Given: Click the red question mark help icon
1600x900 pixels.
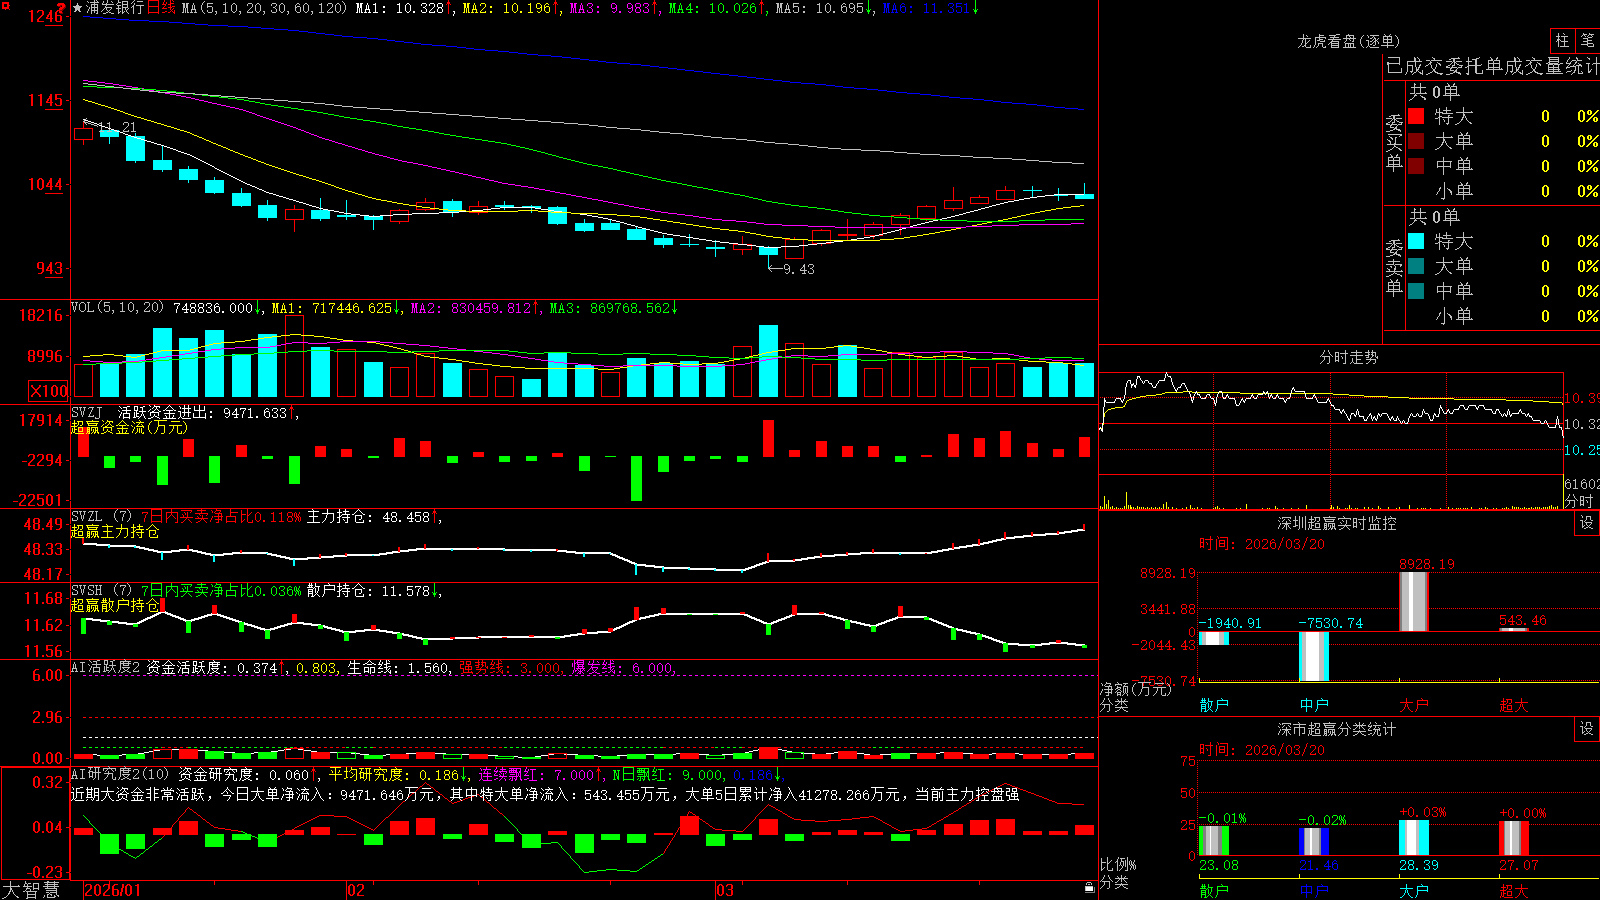Looking at the screenshot, I should [x=62, y=8].
